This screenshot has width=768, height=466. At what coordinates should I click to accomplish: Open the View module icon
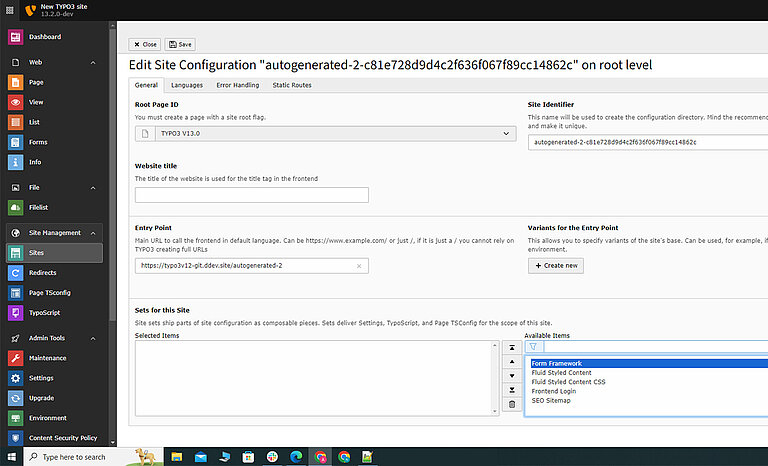(15, 102)
